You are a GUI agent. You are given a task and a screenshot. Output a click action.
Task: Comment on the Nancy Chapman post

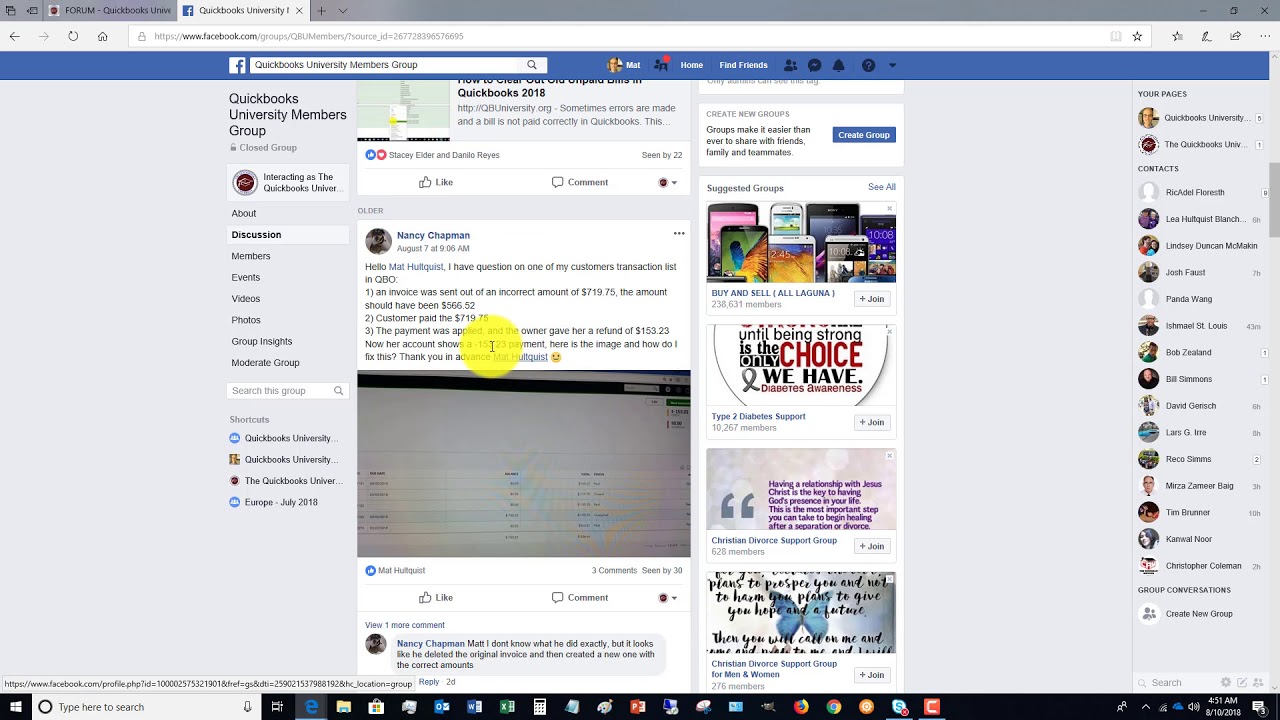pos(580,598)
